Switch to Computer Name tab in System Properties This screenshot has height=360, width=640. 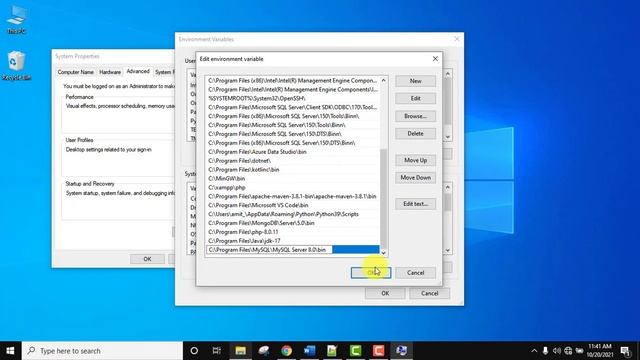coord(76,72)
